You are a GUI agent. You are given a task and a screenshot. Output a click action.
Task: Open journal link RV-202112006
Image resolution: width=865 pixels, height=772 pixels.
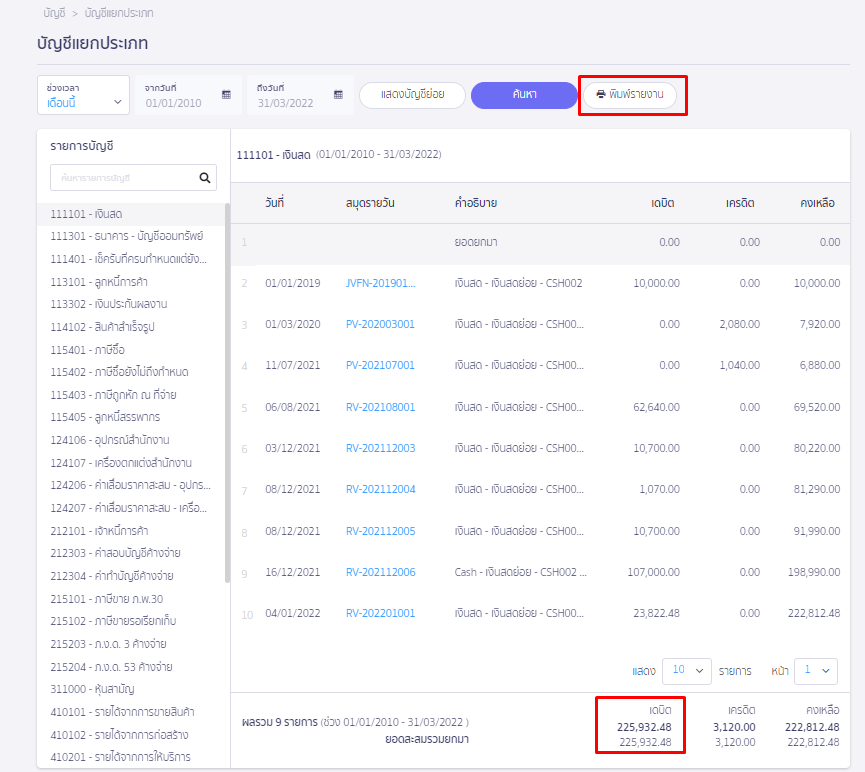381,572
